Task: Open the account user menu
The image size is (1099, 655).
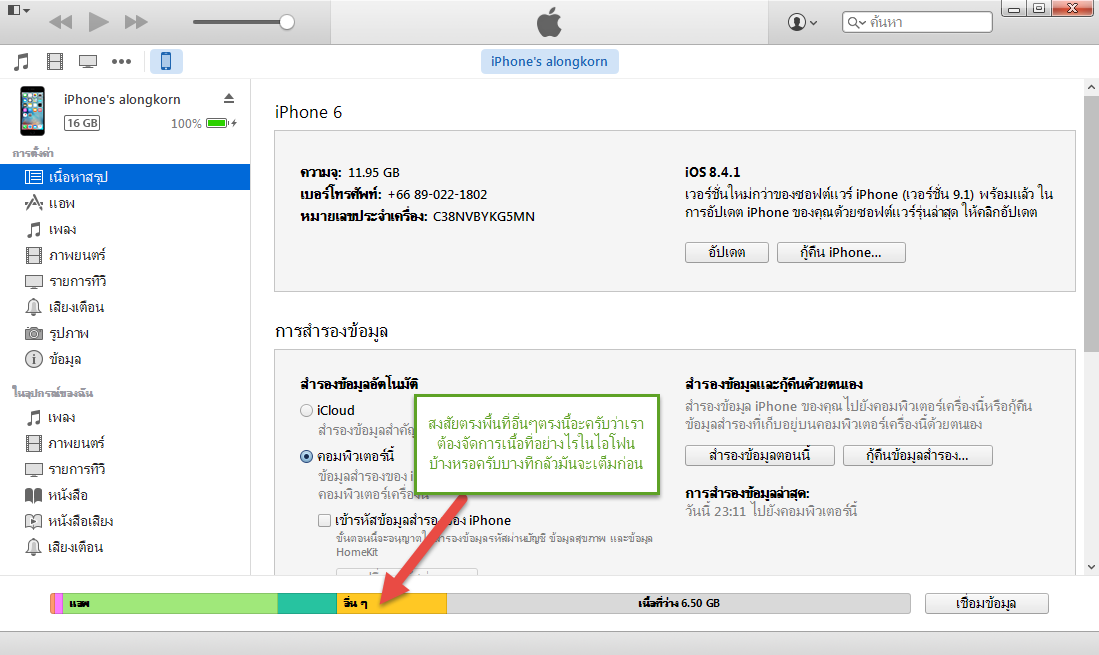Action: coord(803,22)
